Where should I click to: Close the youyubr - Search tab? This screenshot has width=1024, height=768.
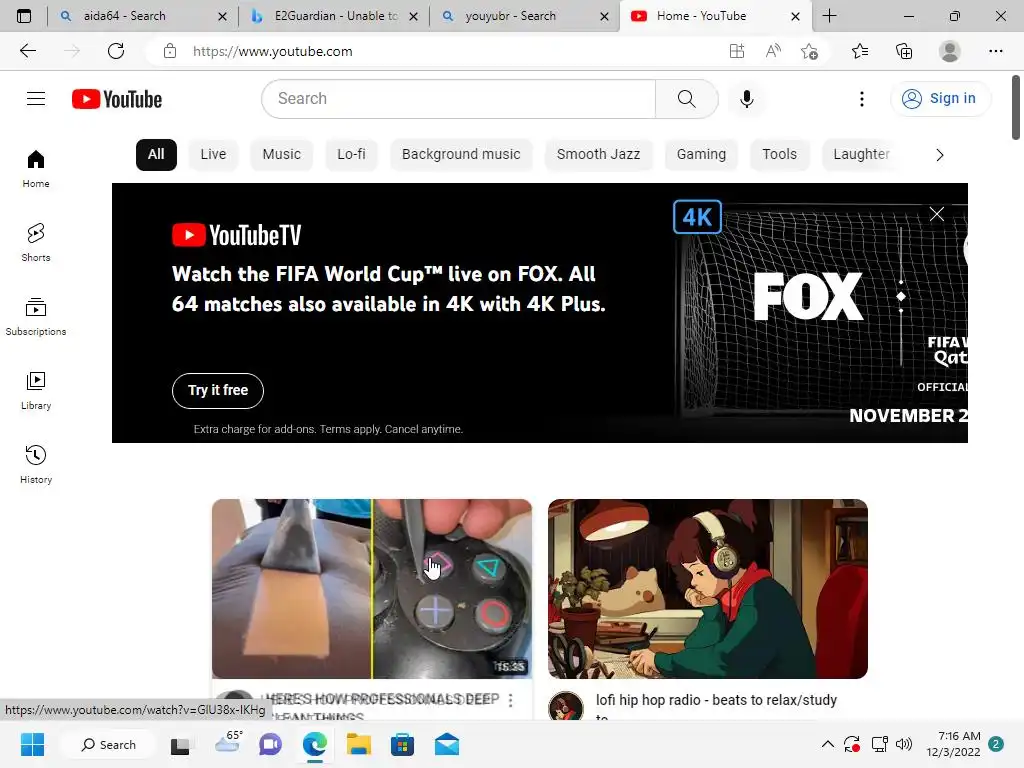click(x=605, y=16)
